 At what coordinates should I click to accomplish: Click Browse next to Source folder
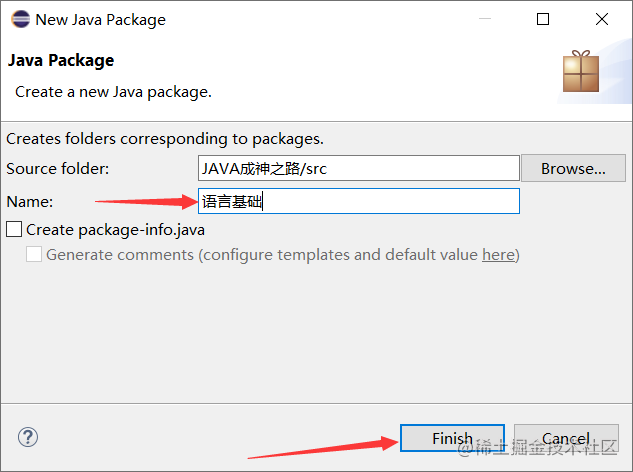(573, 168)
